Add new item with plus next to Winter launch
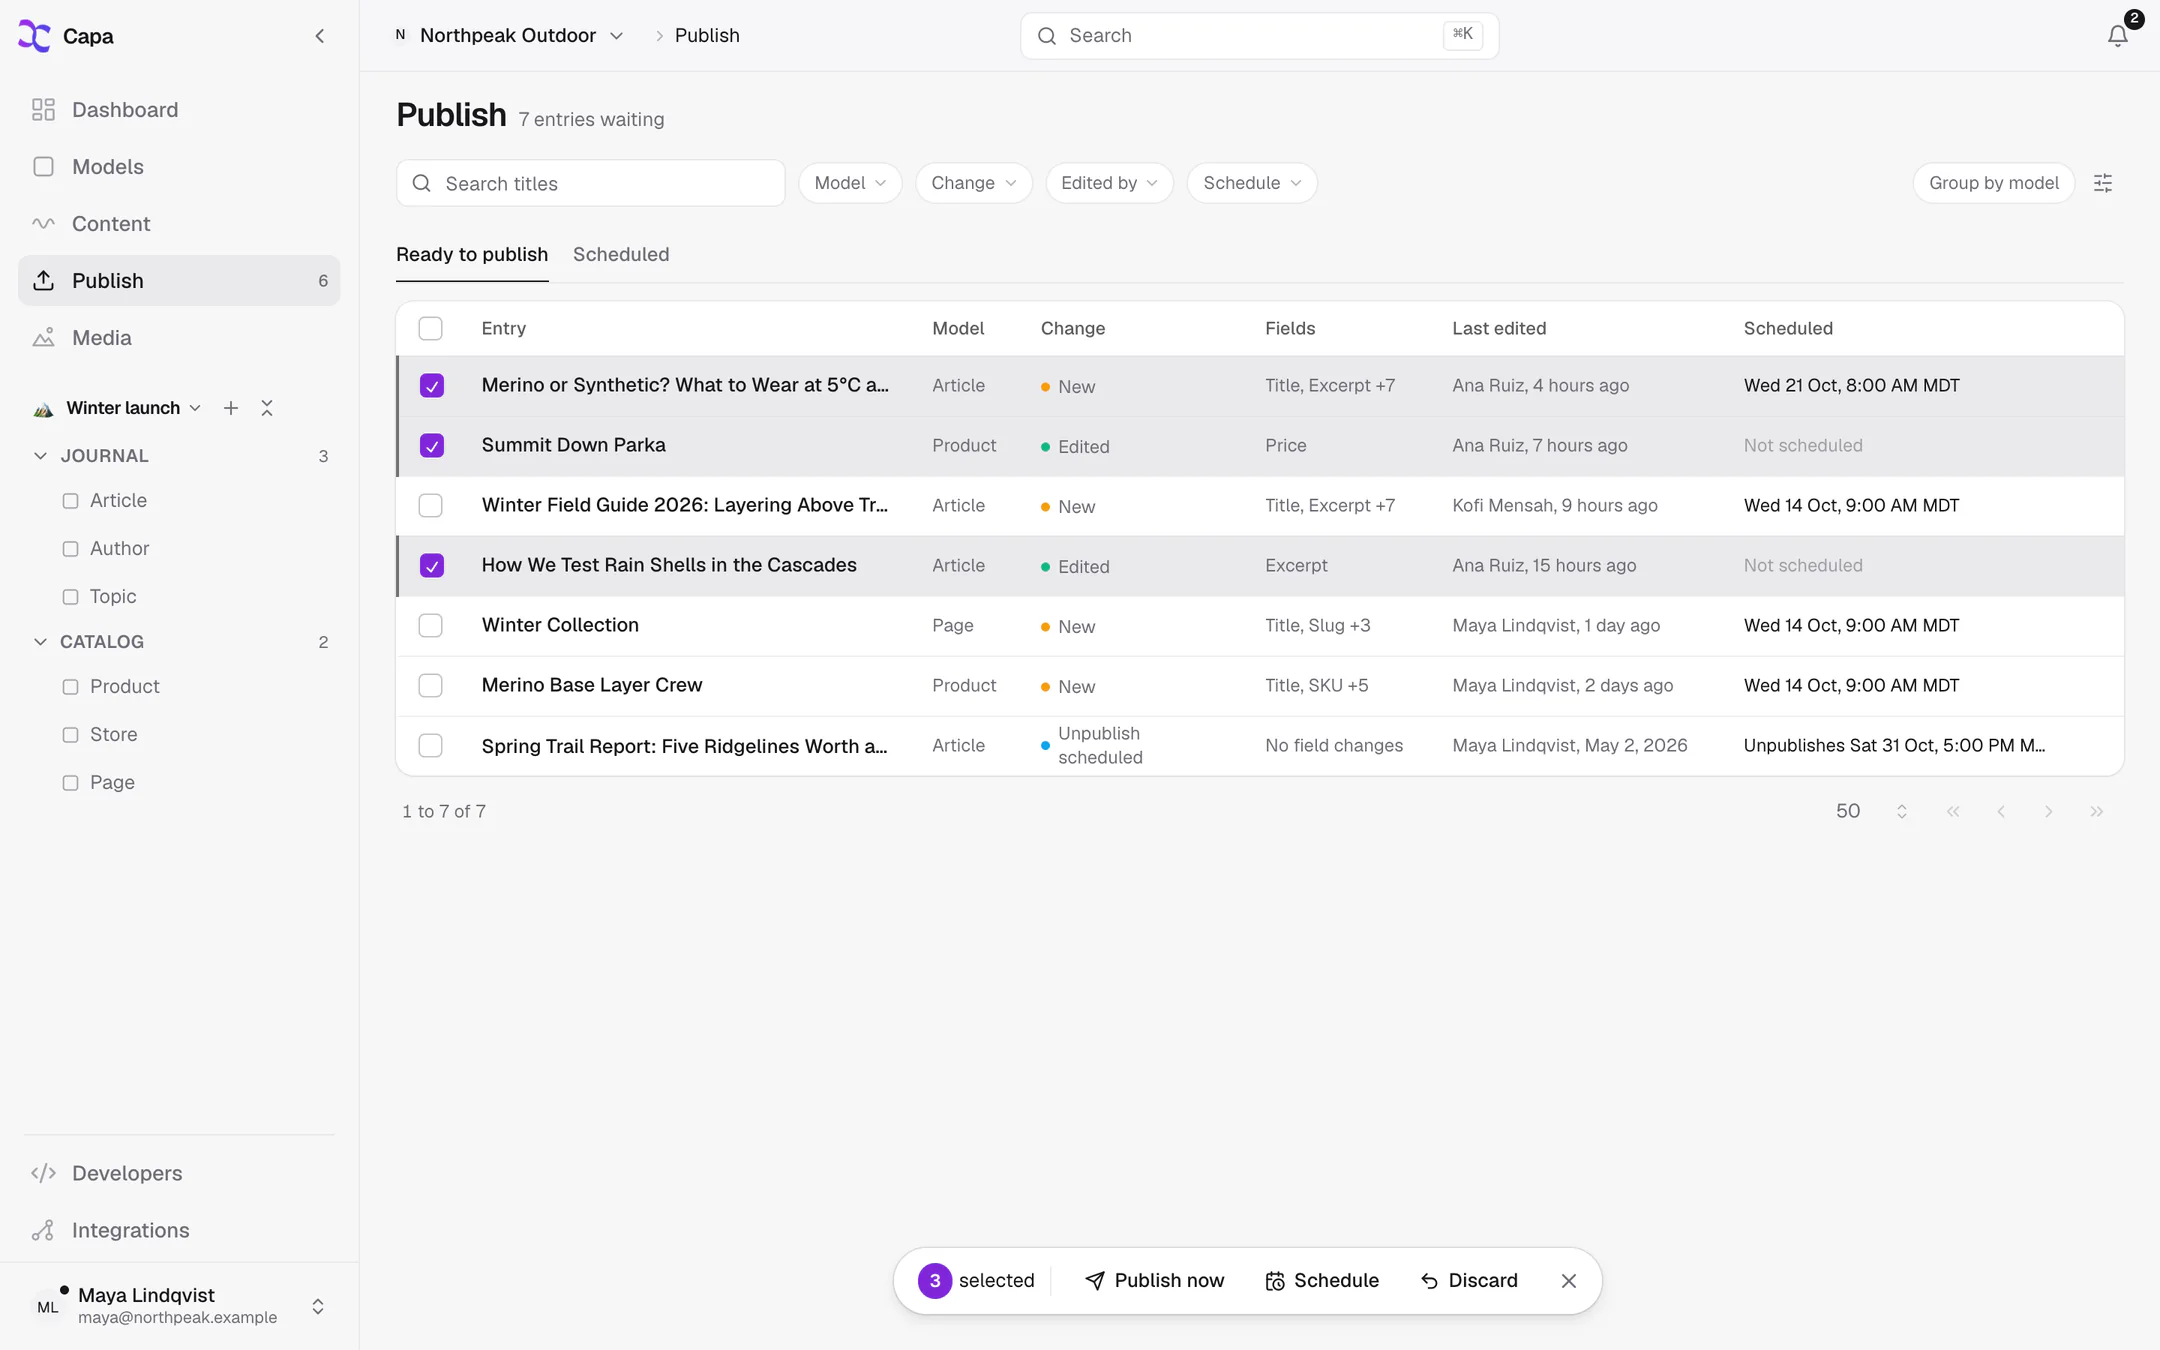 pos(231,408)
